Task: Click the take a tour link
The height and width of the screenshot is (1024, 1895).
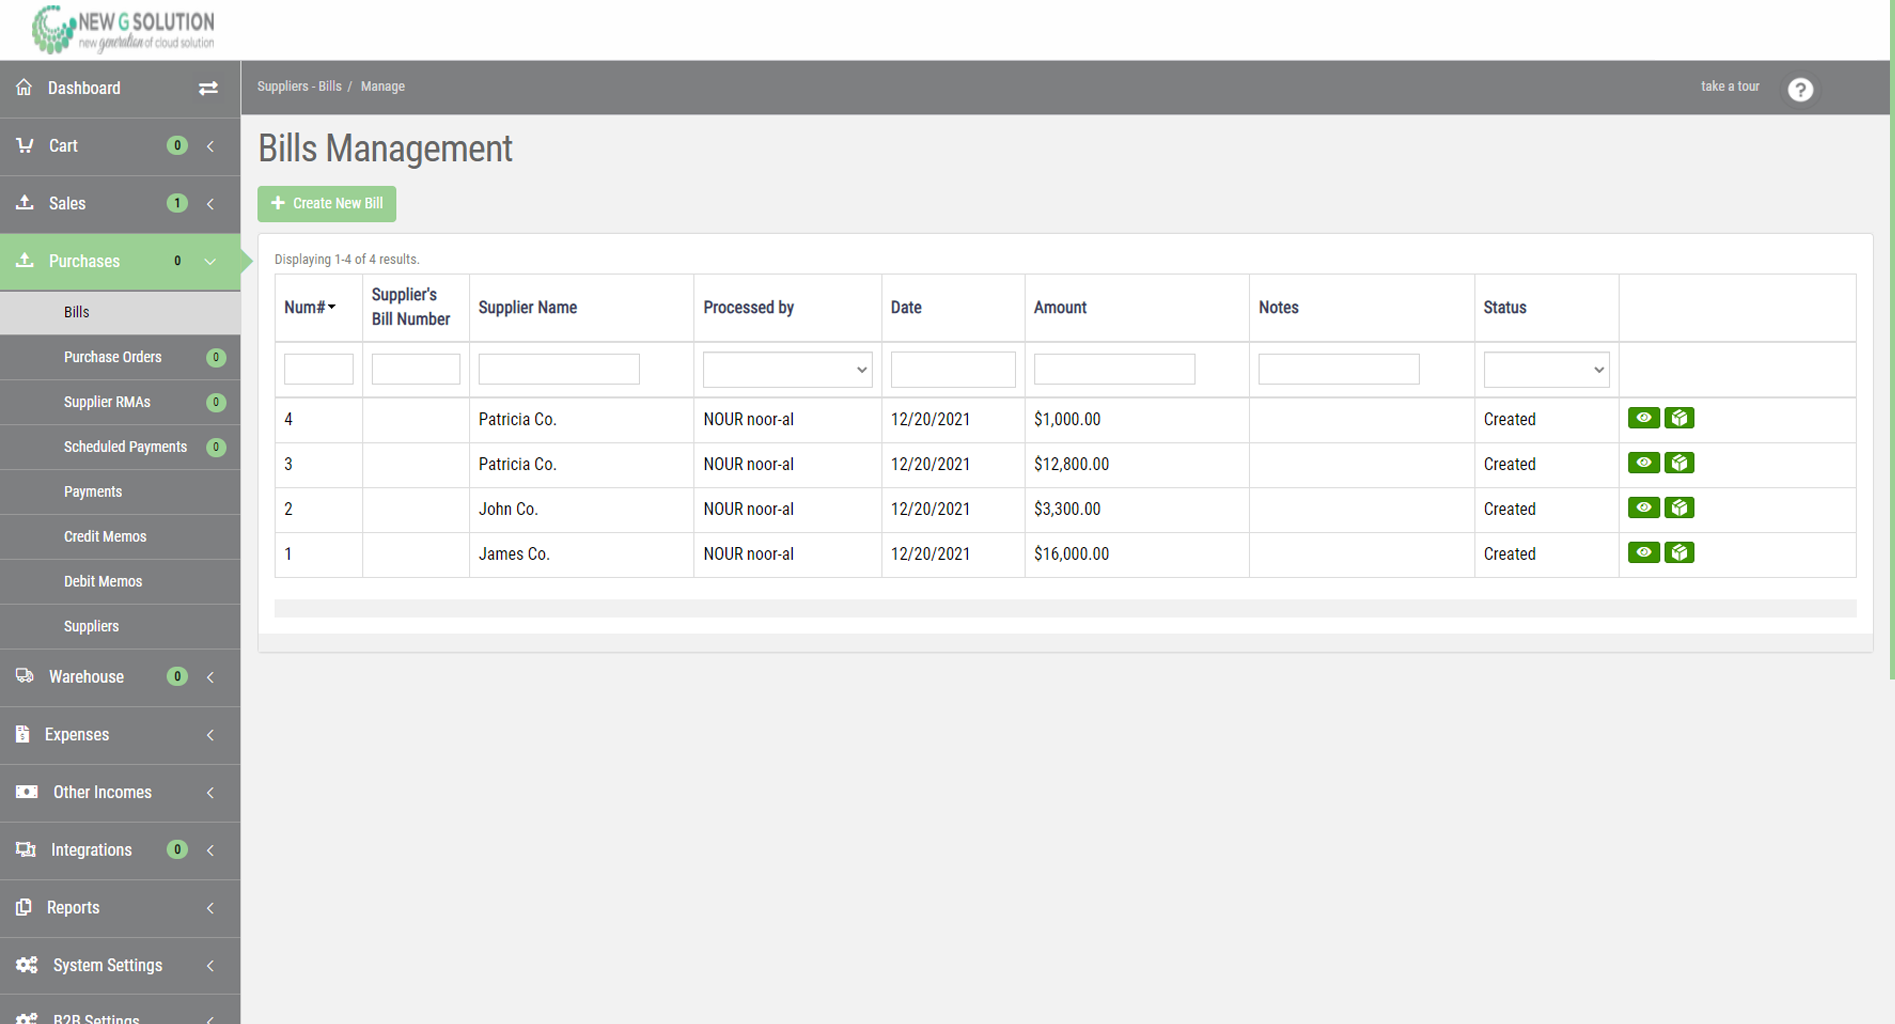Action: [x=1729, y=87]
